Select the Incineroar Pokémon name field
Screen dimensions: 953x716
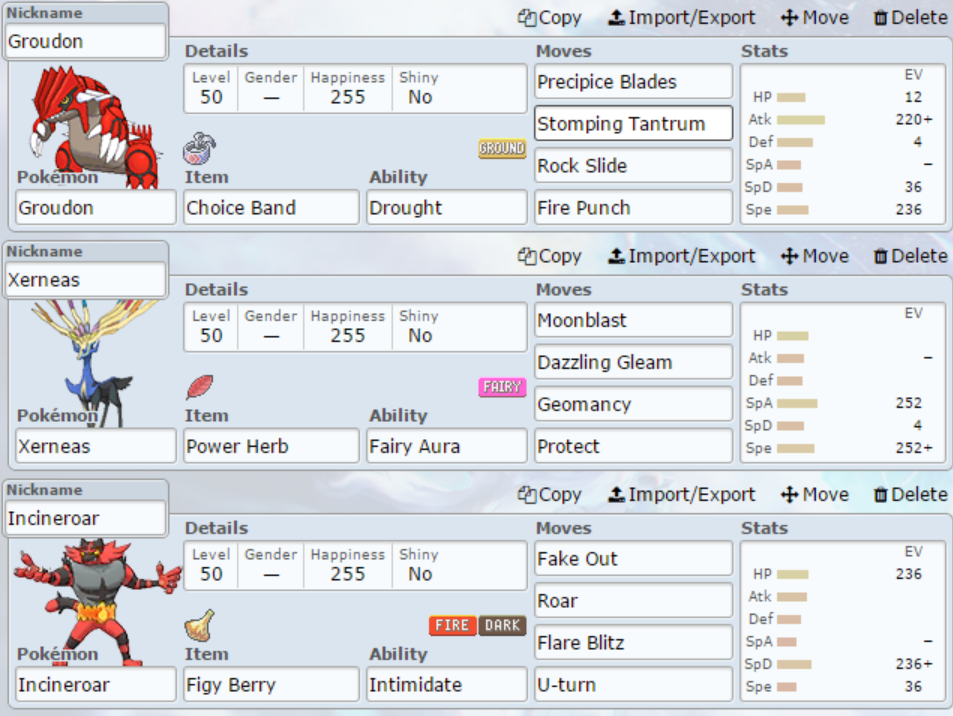pos(96,684)
